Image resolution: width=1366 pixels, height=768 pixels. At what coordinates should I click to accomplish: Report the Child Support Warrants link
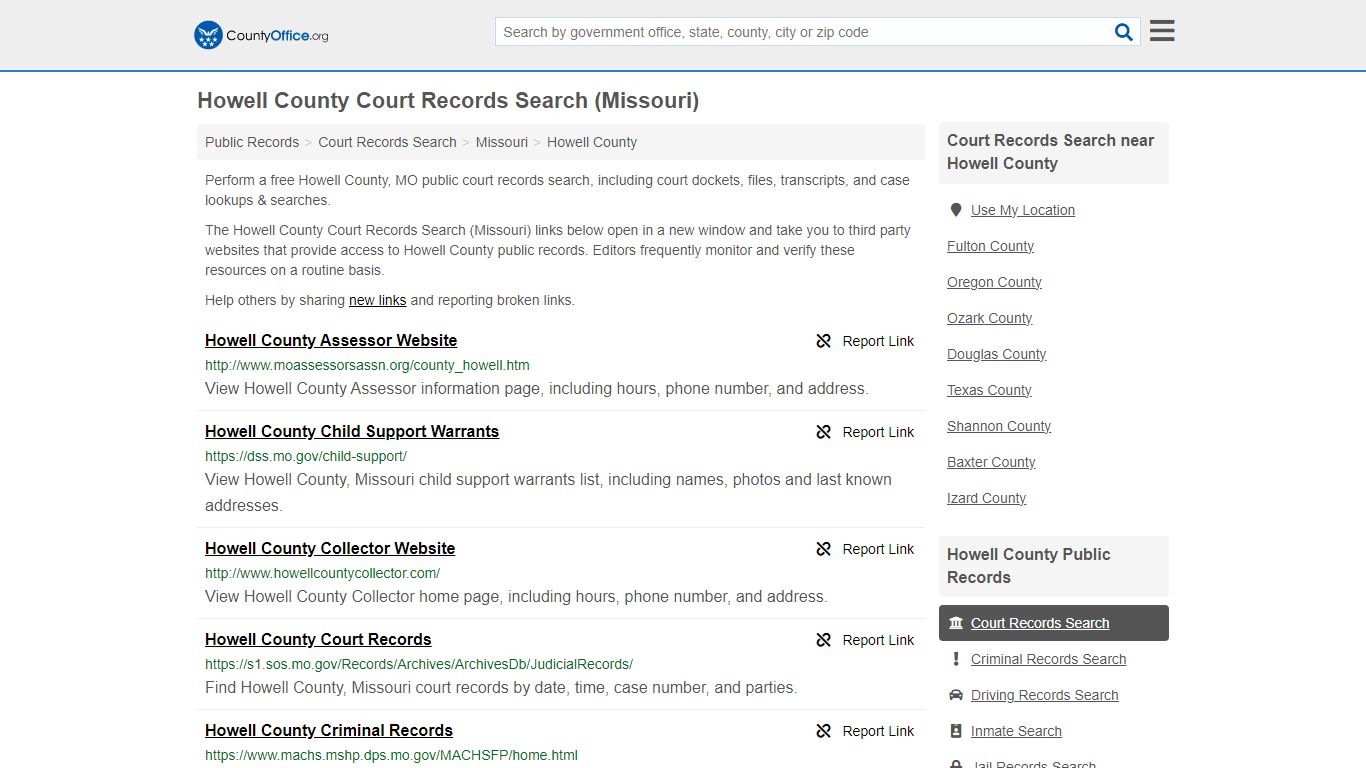[865, 432]
